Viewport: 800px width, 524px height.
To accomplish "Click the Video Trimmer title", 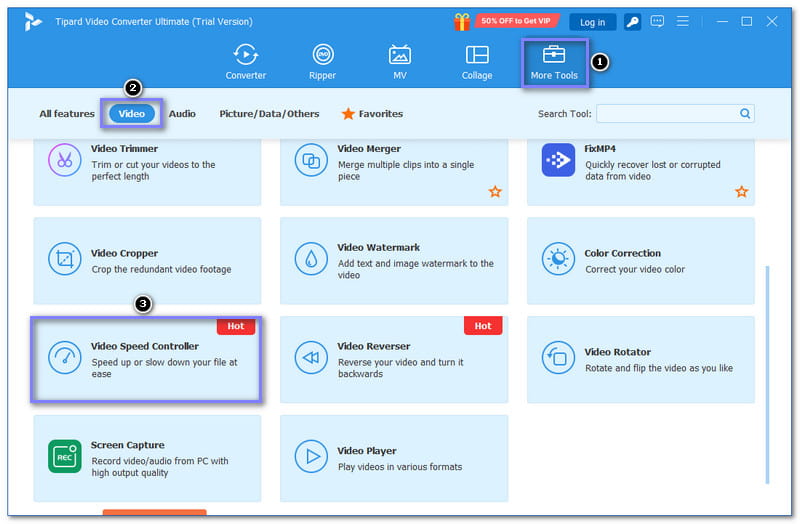I will click(x=124, y=148).
